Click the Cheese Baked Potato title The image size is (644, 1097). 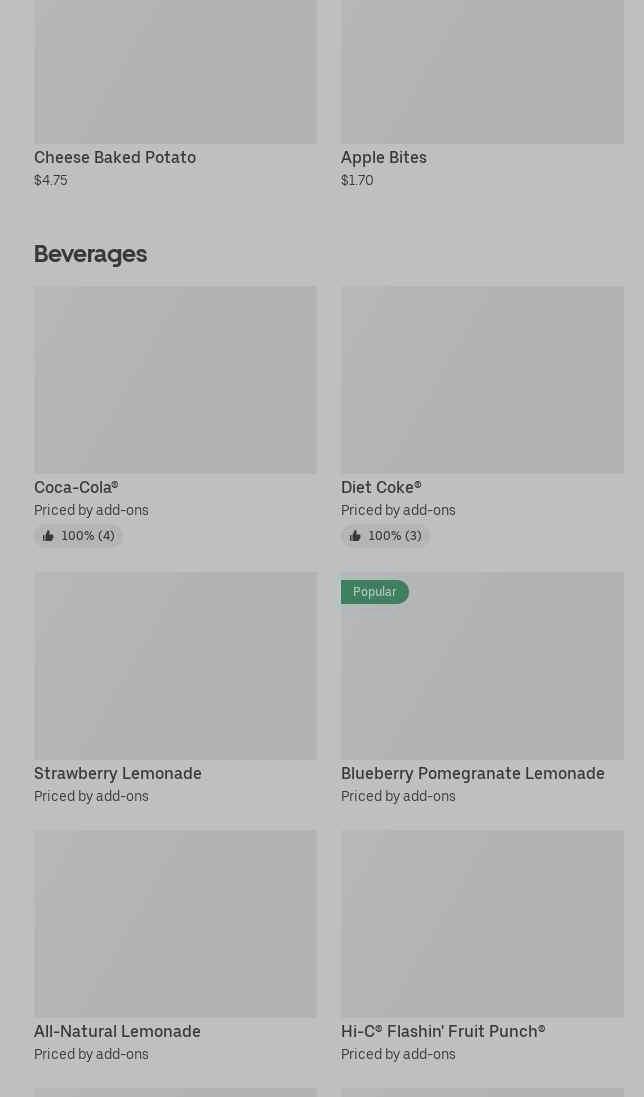115,158
